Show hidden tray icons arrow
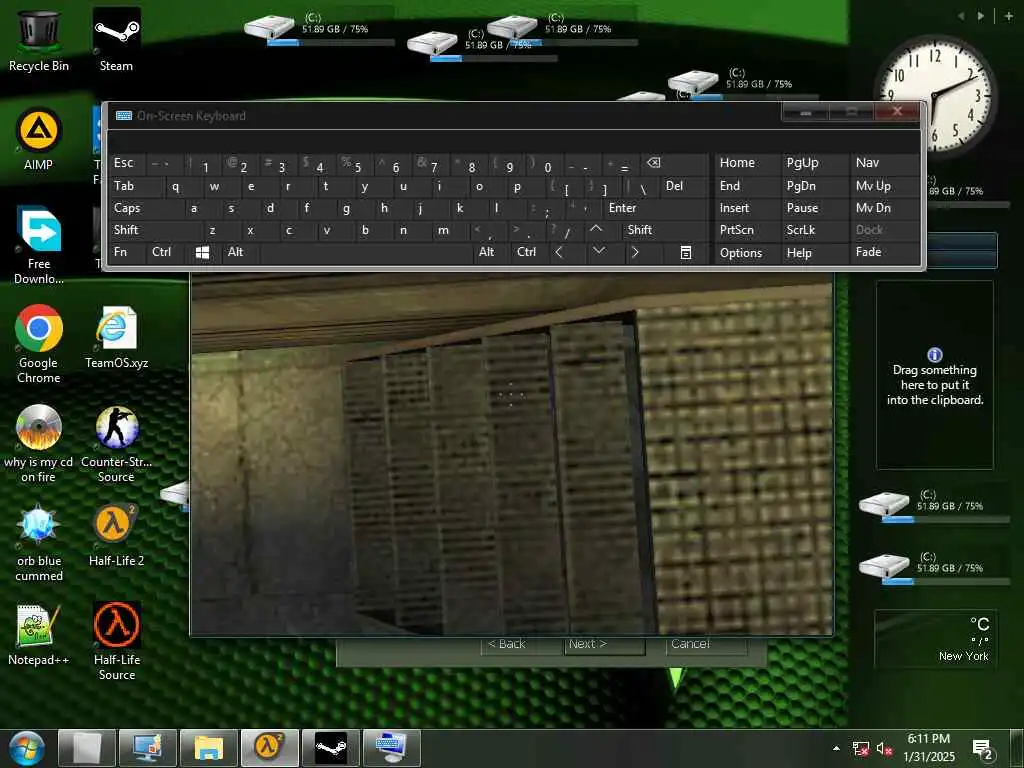Image resolution: width=1024 pixels, height=768 pixels. [x=837, y=748]
